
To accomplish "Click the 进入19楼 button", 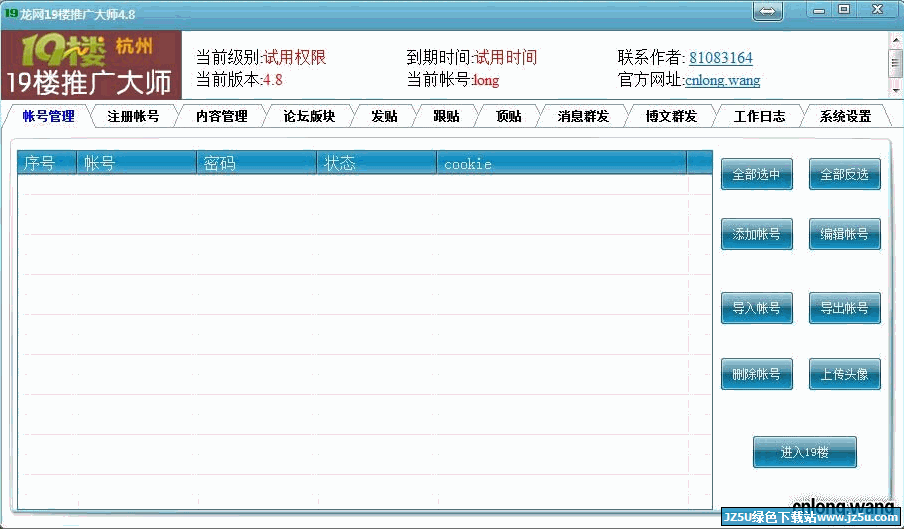I will pyautogui.click(x=804, y=452).
